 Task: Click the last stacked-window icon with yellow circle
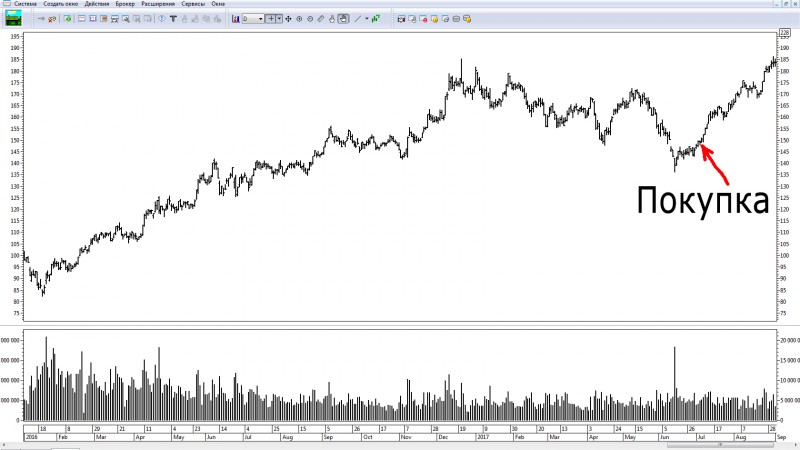point(467,19)
